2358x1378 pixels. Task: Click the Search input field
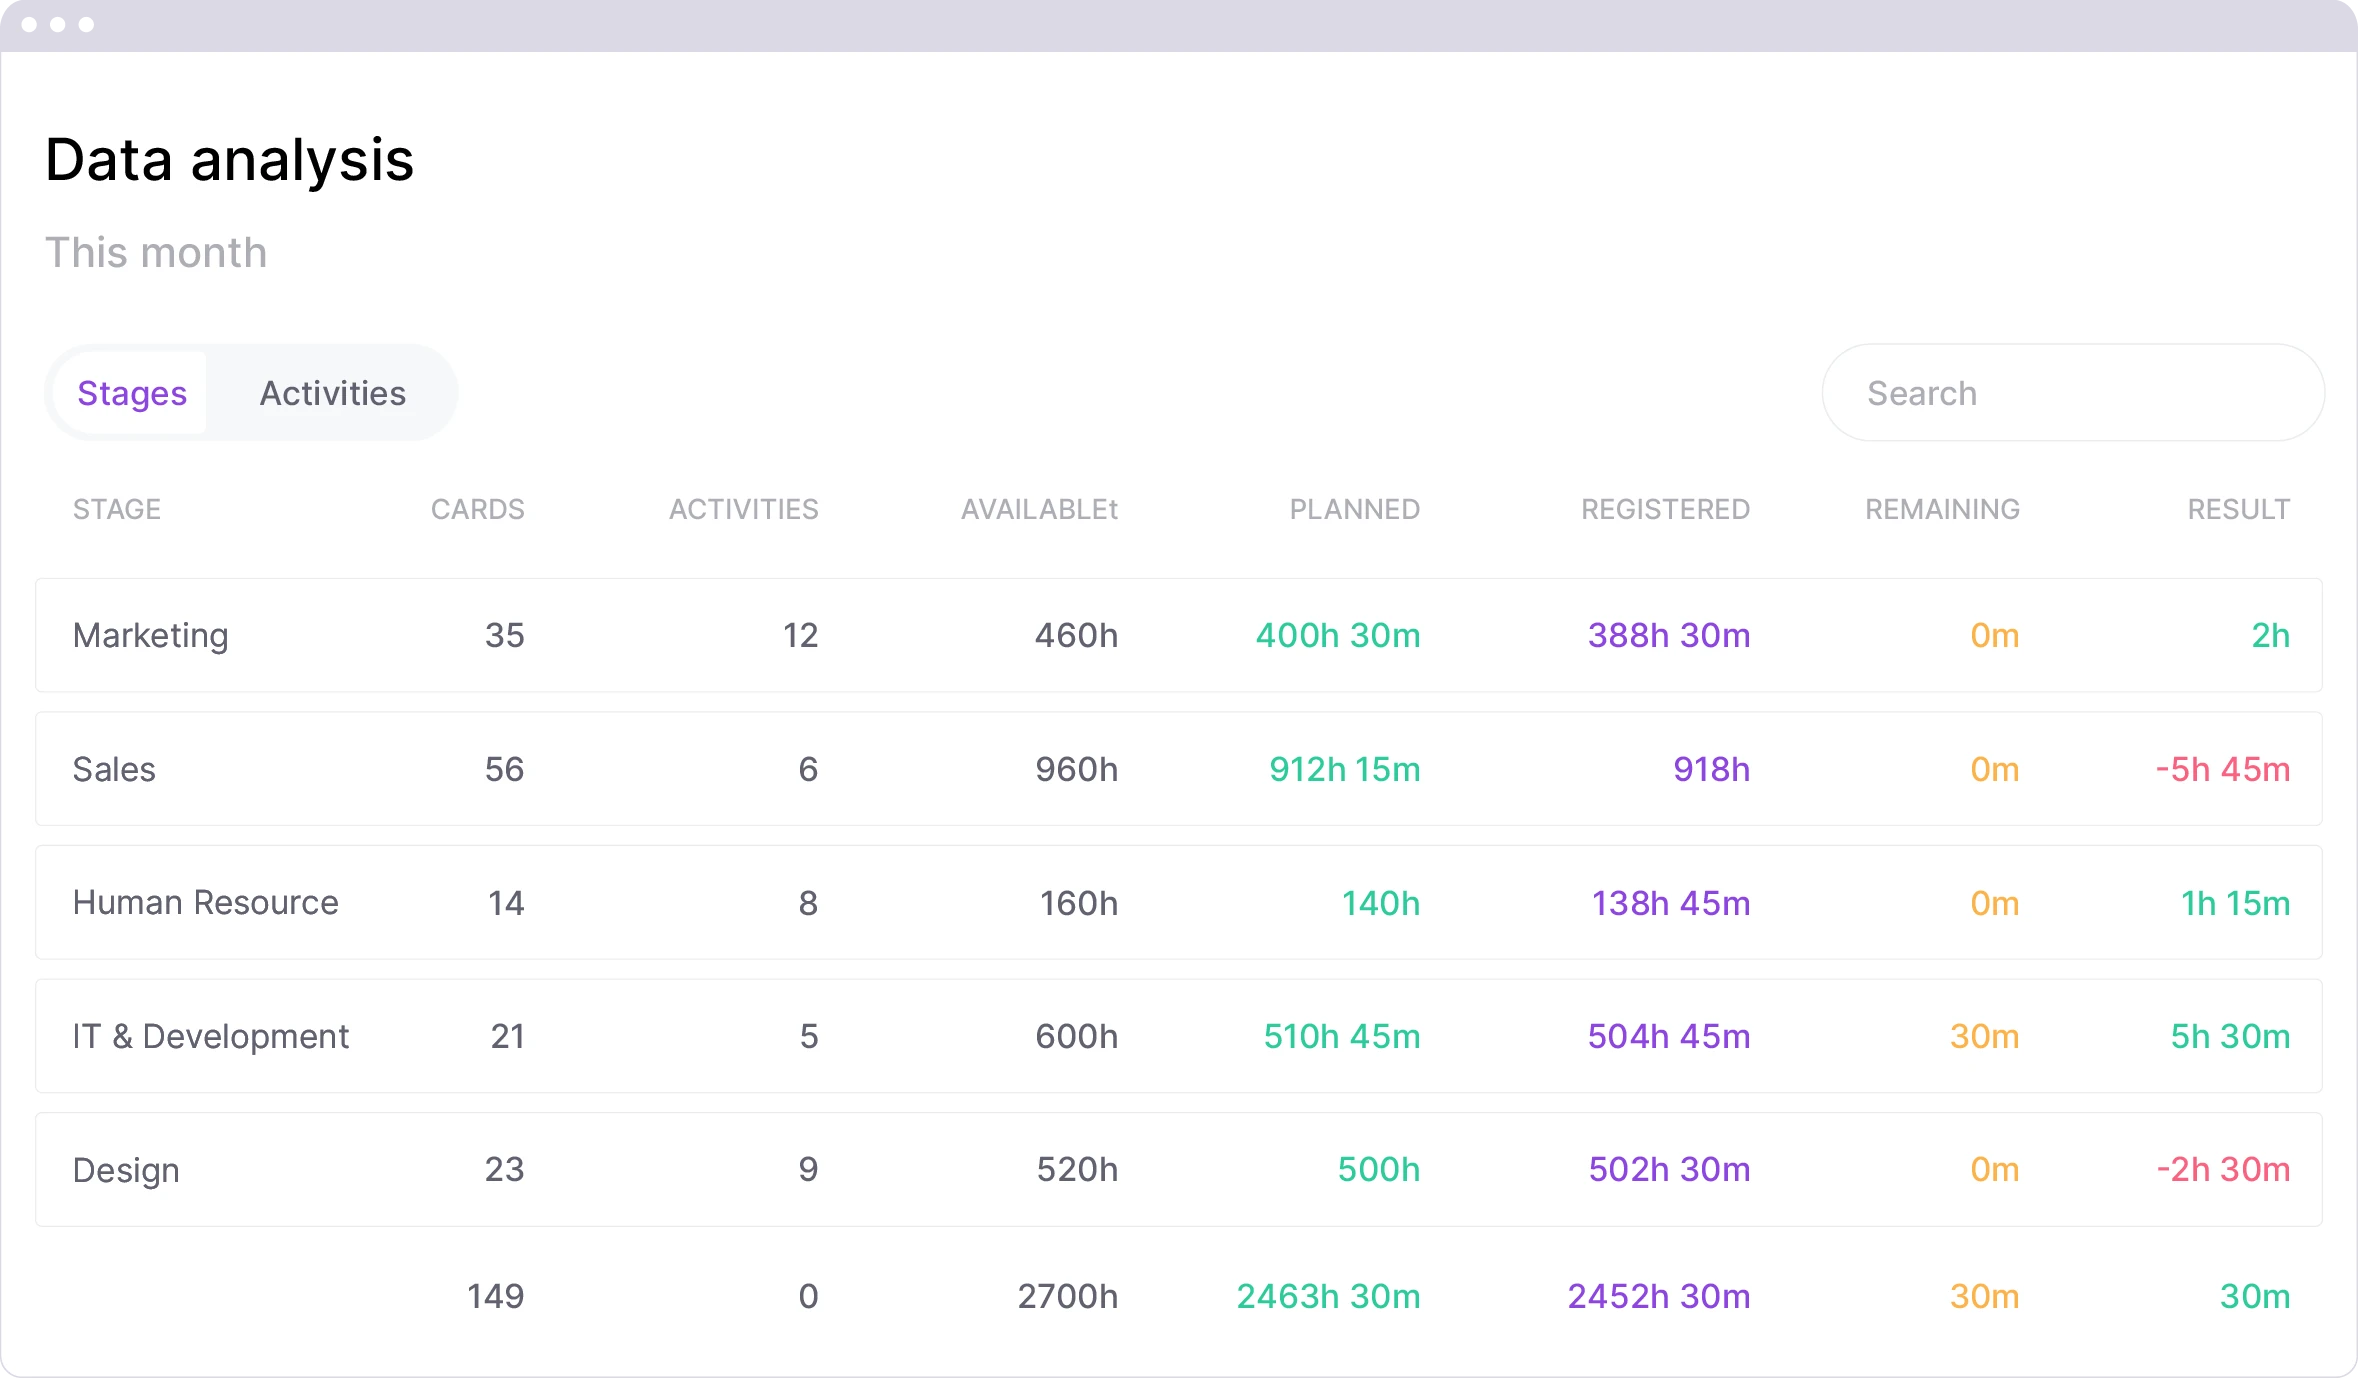(2072, 392)
